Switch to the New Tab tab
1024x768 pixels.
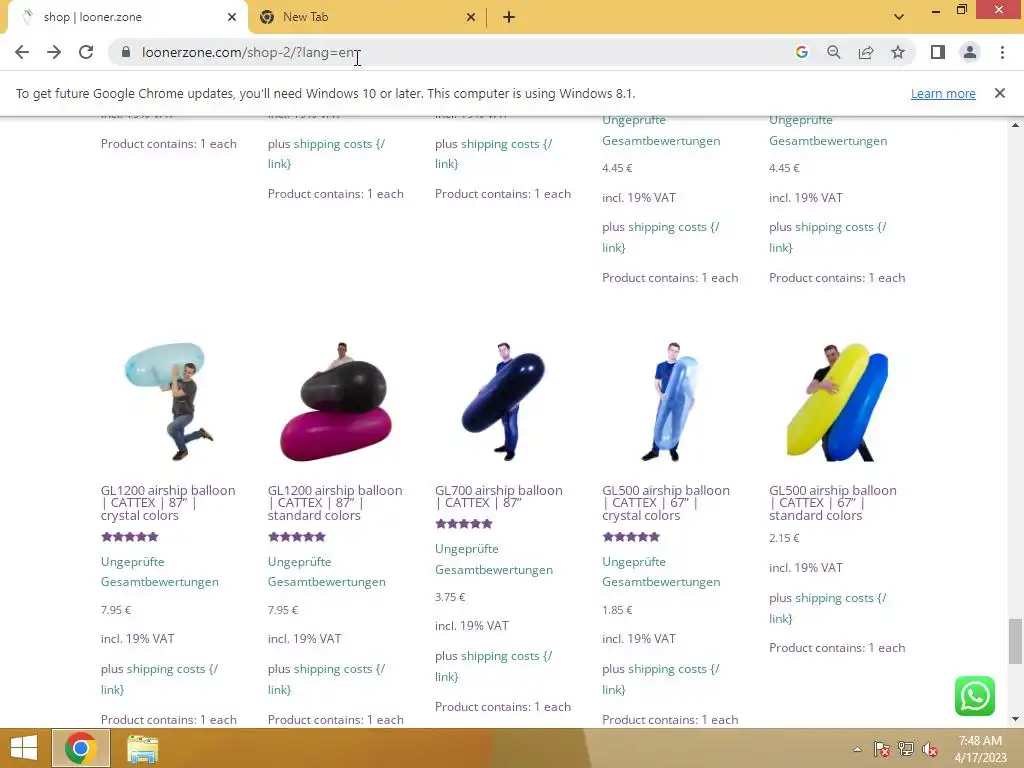point(368,17)
